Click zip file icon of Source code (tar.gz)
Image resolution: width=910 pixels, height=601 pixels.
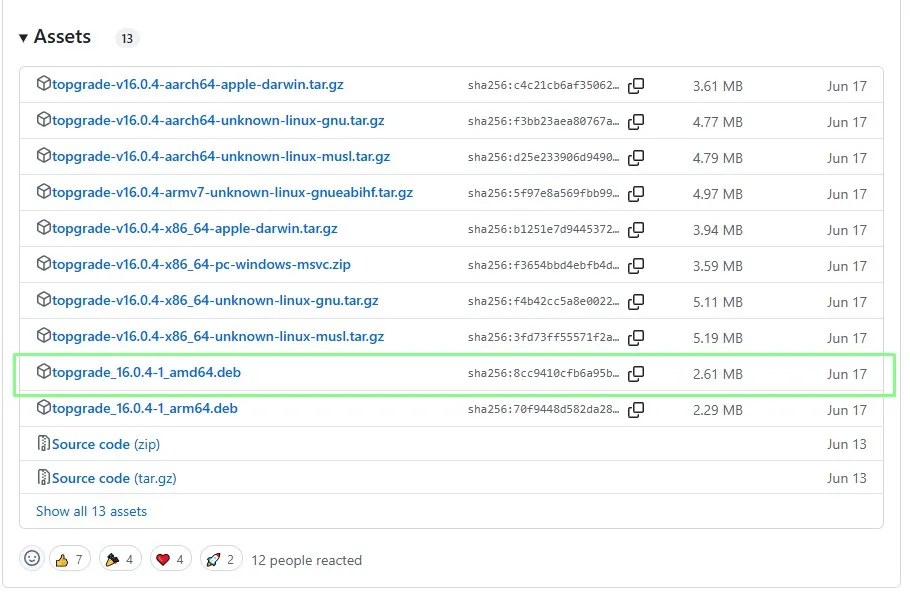pos(44,477)
